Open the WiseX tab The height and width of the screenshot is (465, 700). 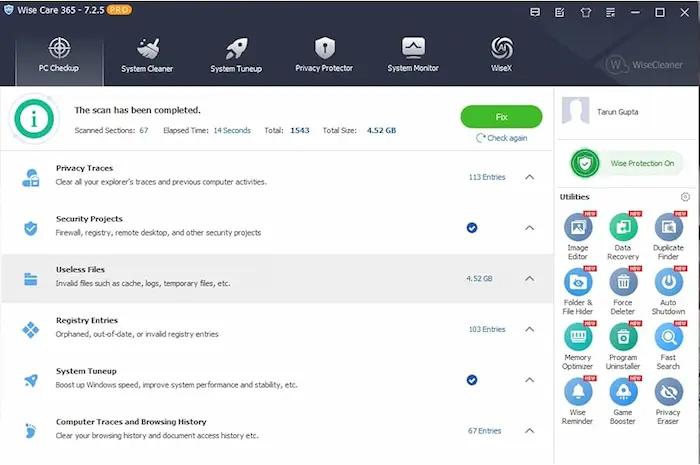(x=502, y=56)
